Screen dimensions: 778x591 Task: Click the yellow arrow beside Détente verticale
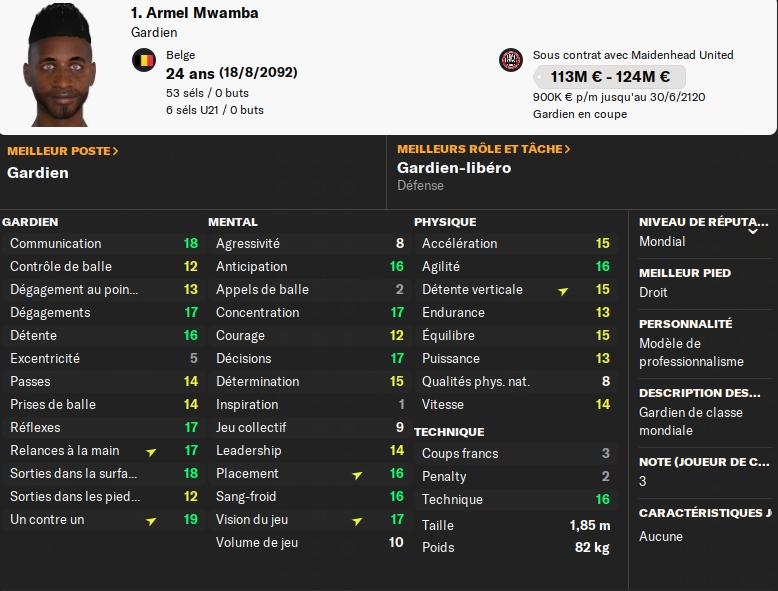pos(563,290)
